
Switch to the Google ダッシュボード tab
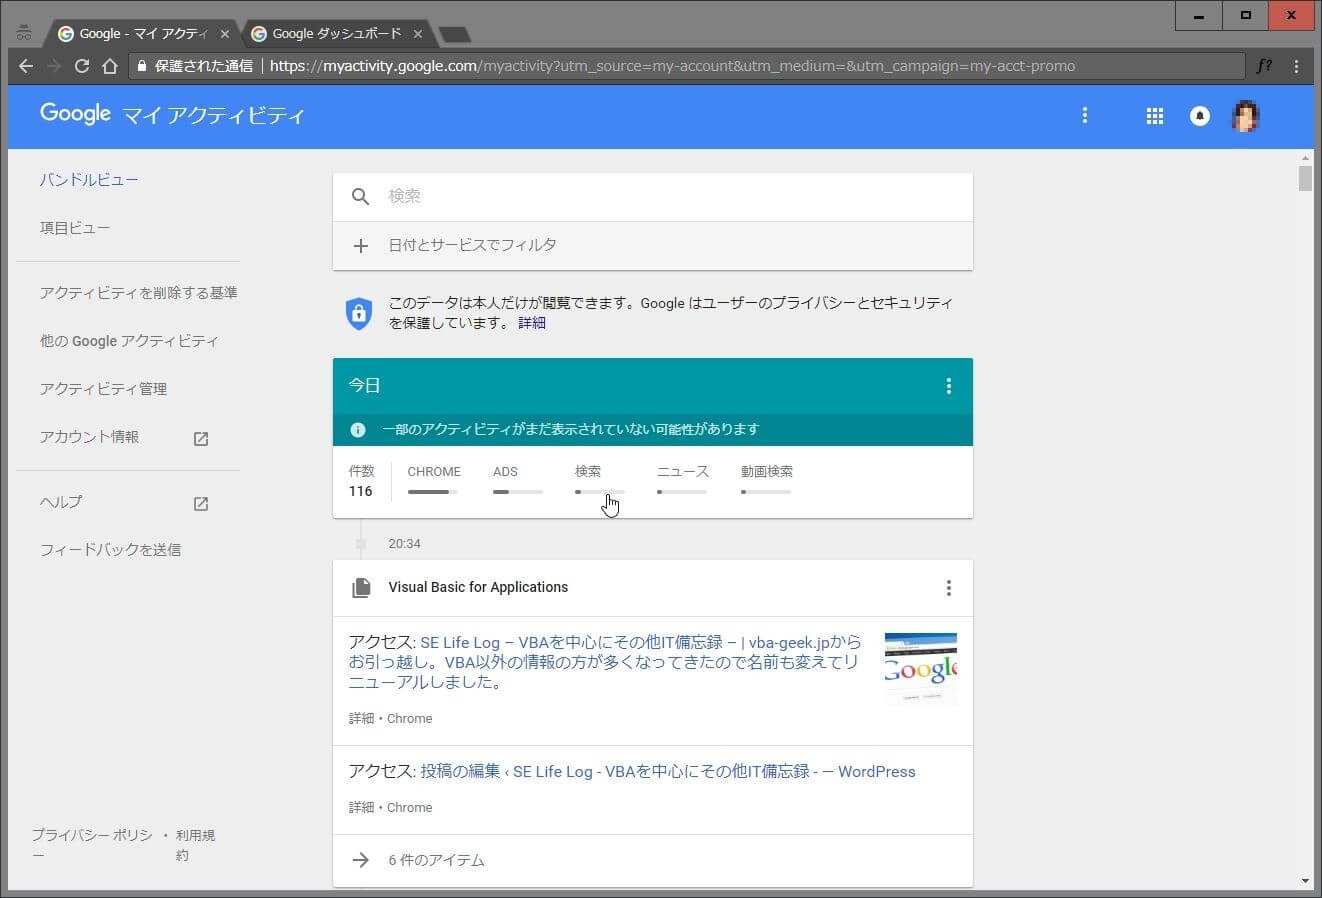coord(336,34)
